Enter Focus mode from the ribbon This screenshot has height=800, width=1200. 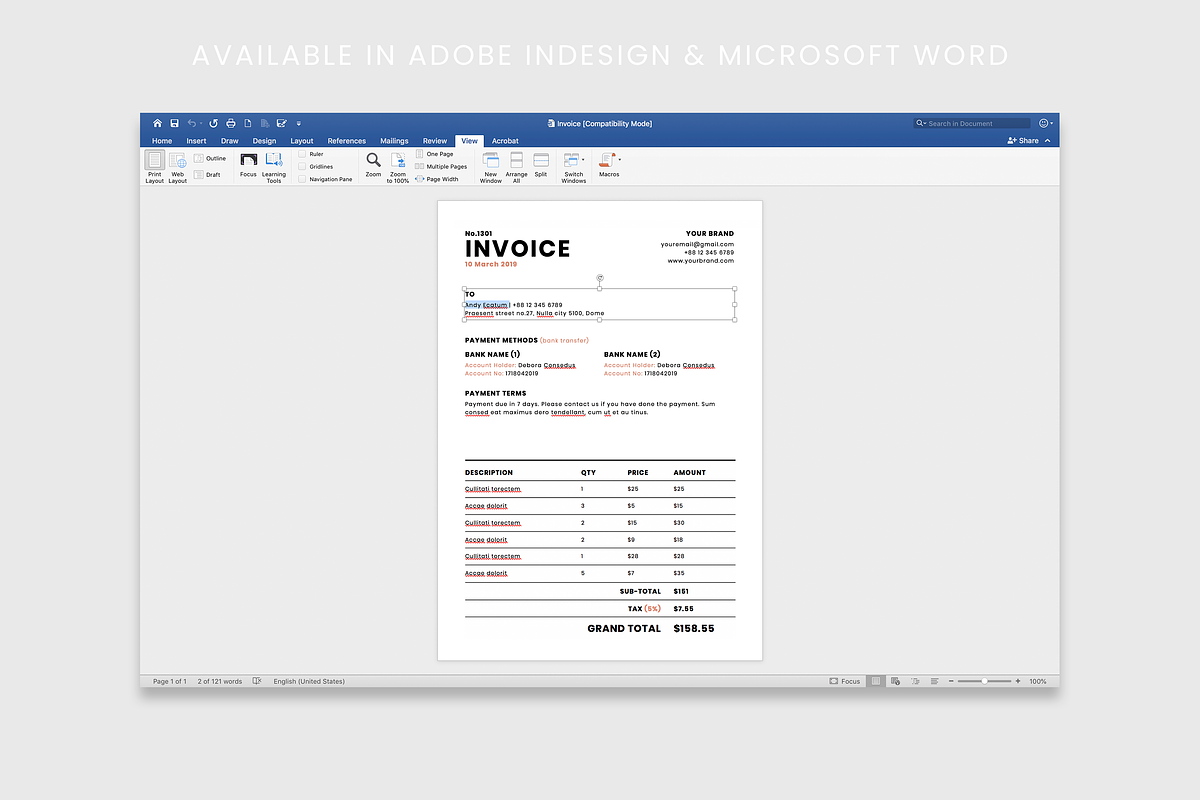[x=248, y=165]
